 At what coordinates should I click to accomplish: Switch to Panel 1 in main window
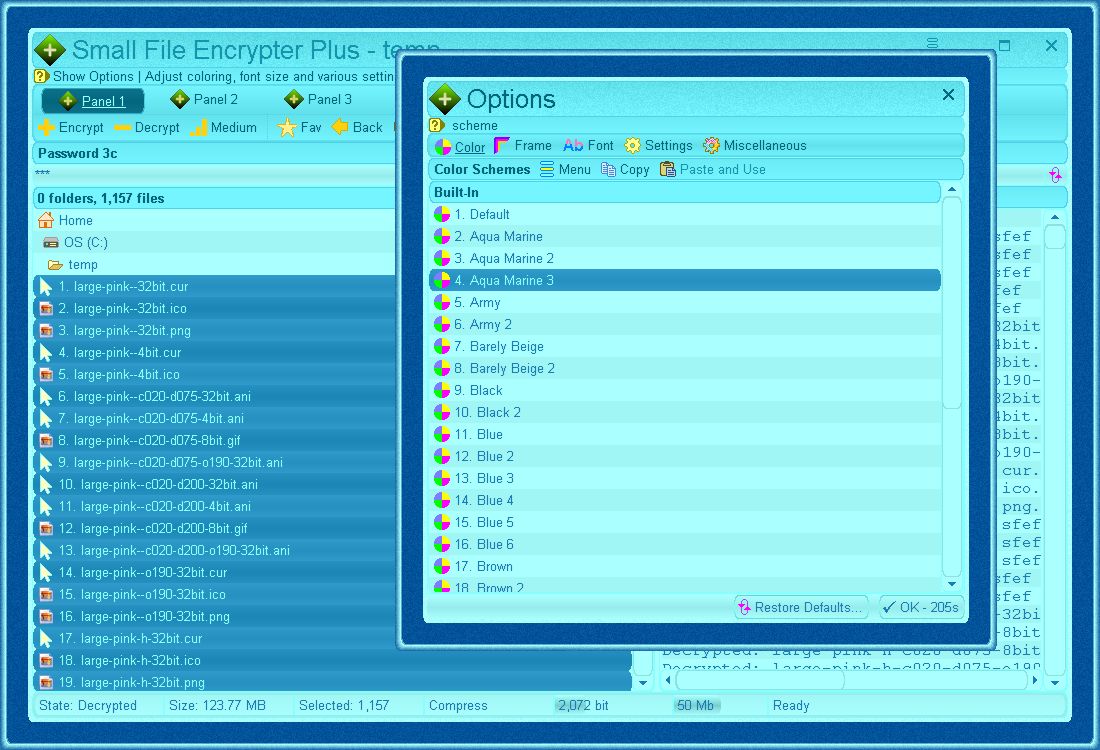point(93,101)
